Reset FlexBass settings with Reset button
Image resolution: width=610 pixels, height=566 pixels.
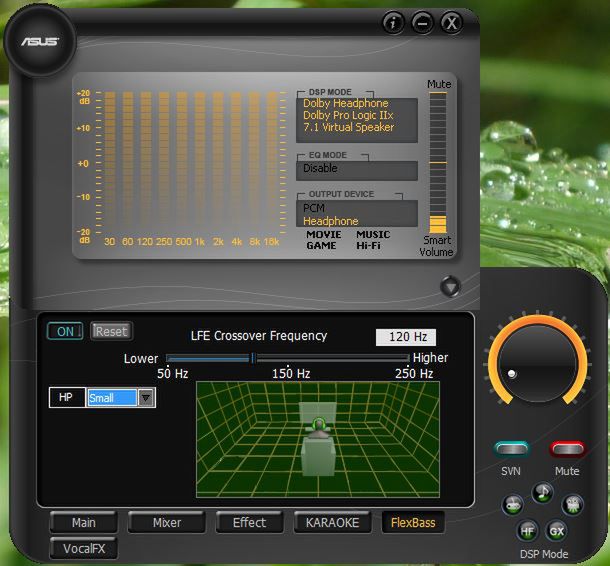(111, 331)
